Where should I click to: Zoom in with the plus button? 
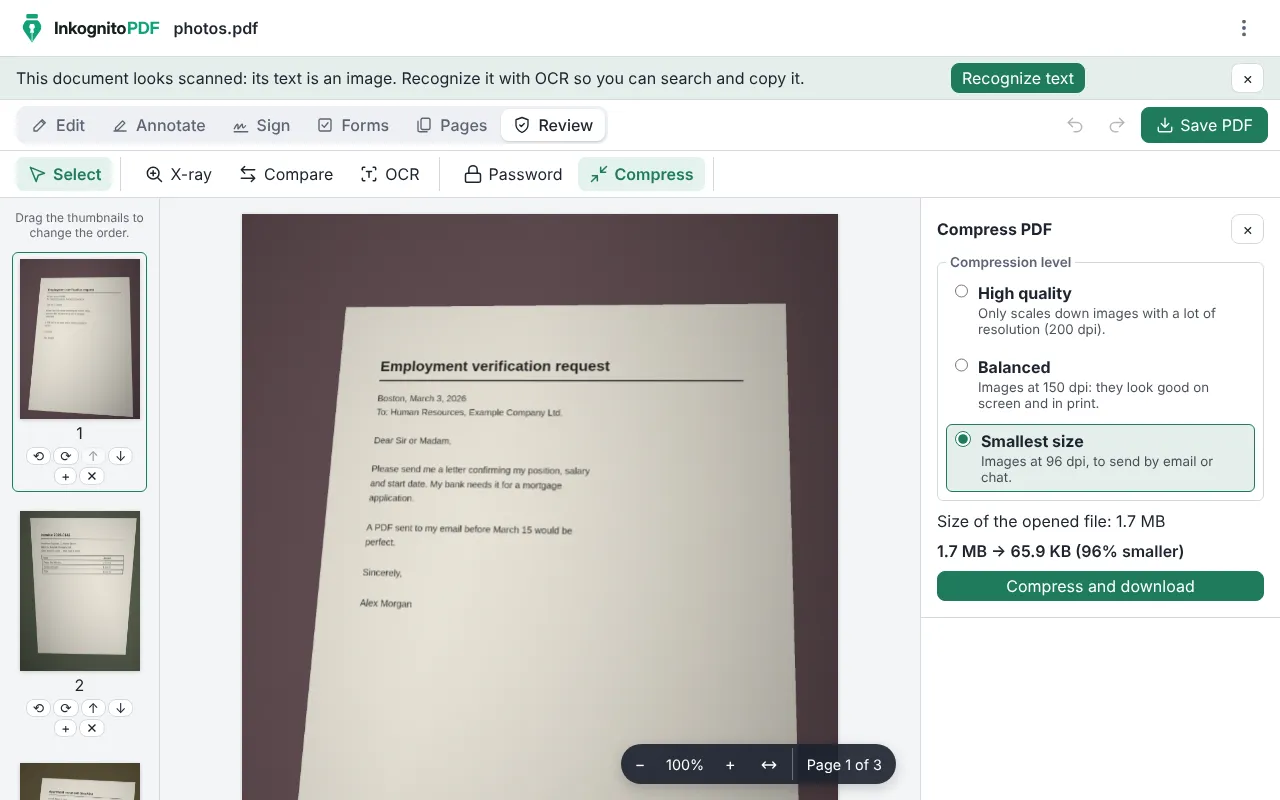730,765
